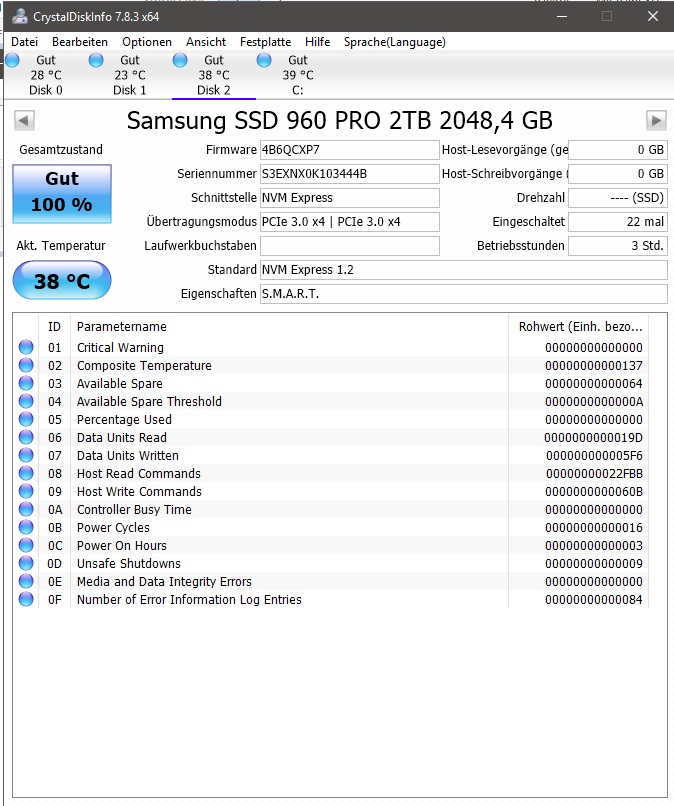Click the Host Write Commands status orb
674x806 pixels.
[x=26, y=491]
